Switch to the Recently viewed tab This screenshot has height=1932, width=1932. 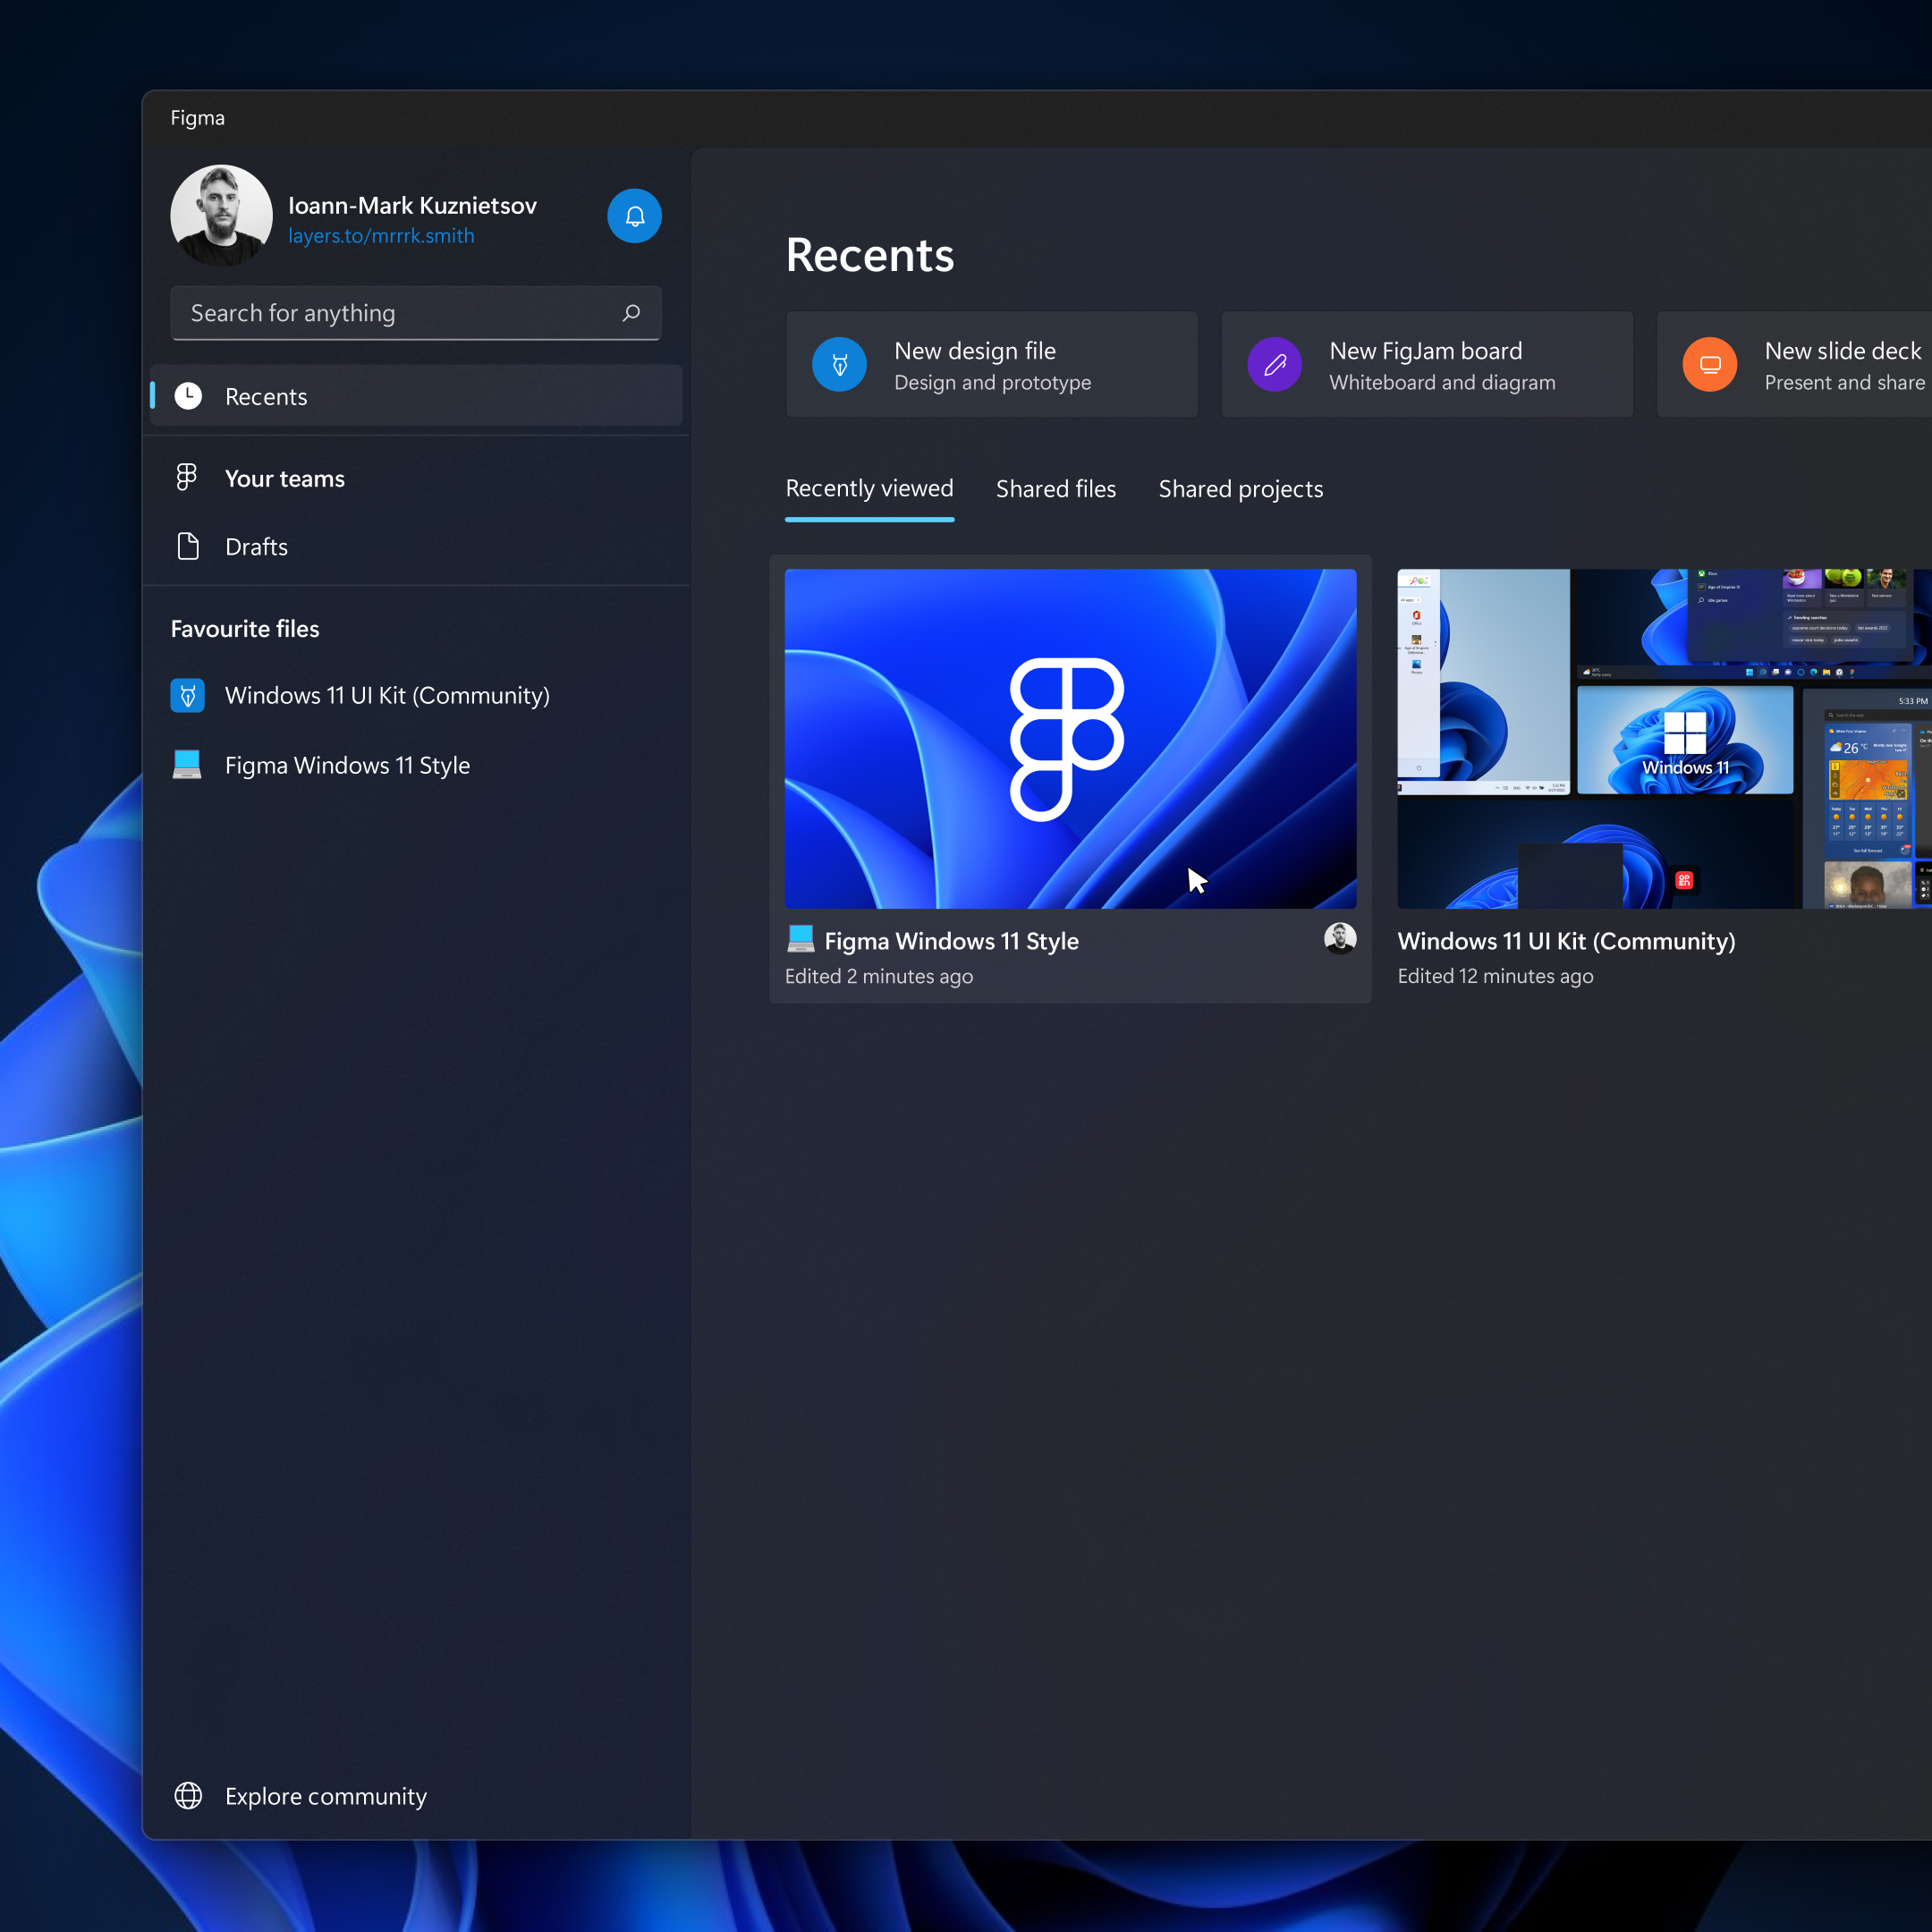[x=869, y=489]
